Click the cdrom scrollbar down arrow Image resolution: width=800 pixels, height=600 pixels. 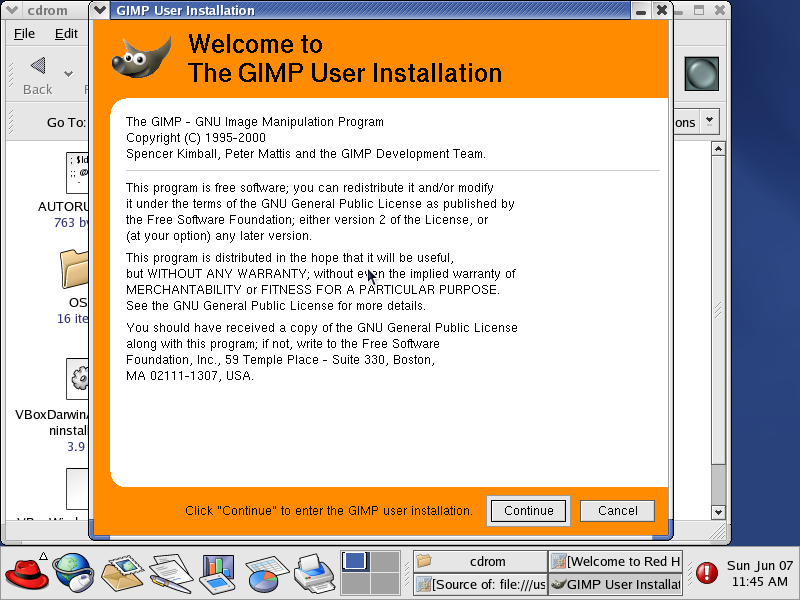tap(718, 512)
